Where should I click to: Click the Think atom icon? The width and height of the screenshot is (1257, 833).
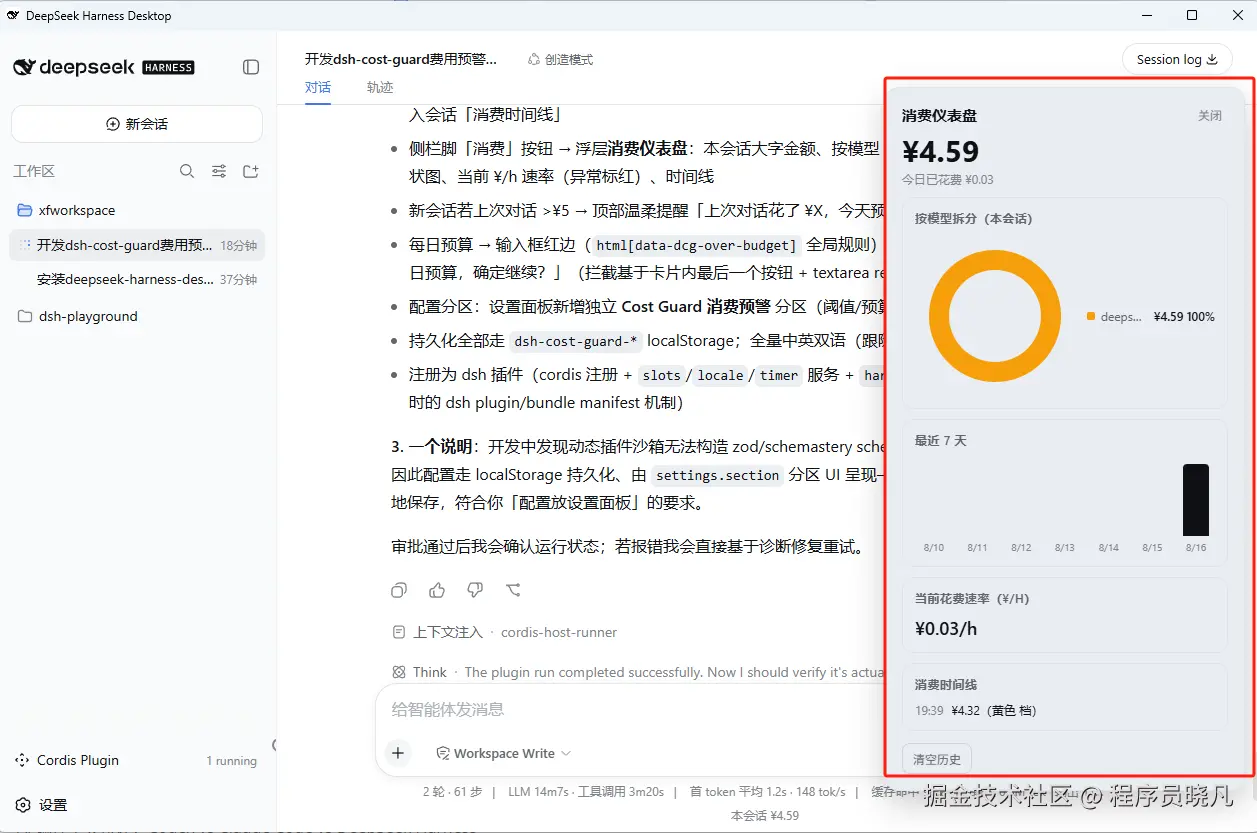[399, 672]
